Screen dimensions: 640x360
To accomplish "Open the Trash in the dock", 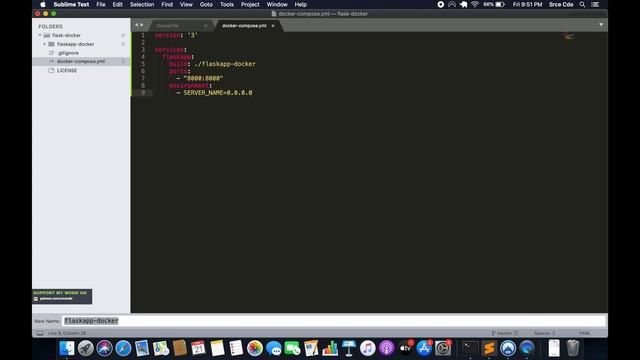I will click(573, 348).
